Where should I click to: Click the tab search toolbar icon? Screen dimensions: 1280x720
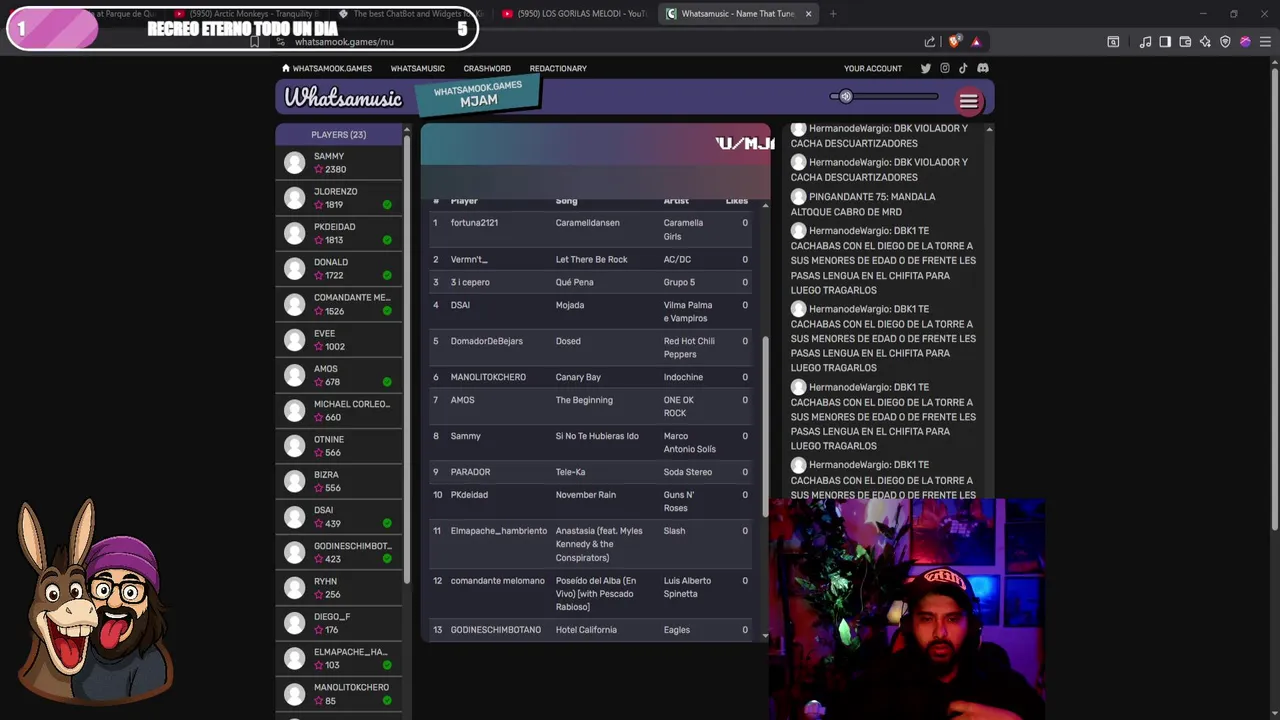[1113, 42]
